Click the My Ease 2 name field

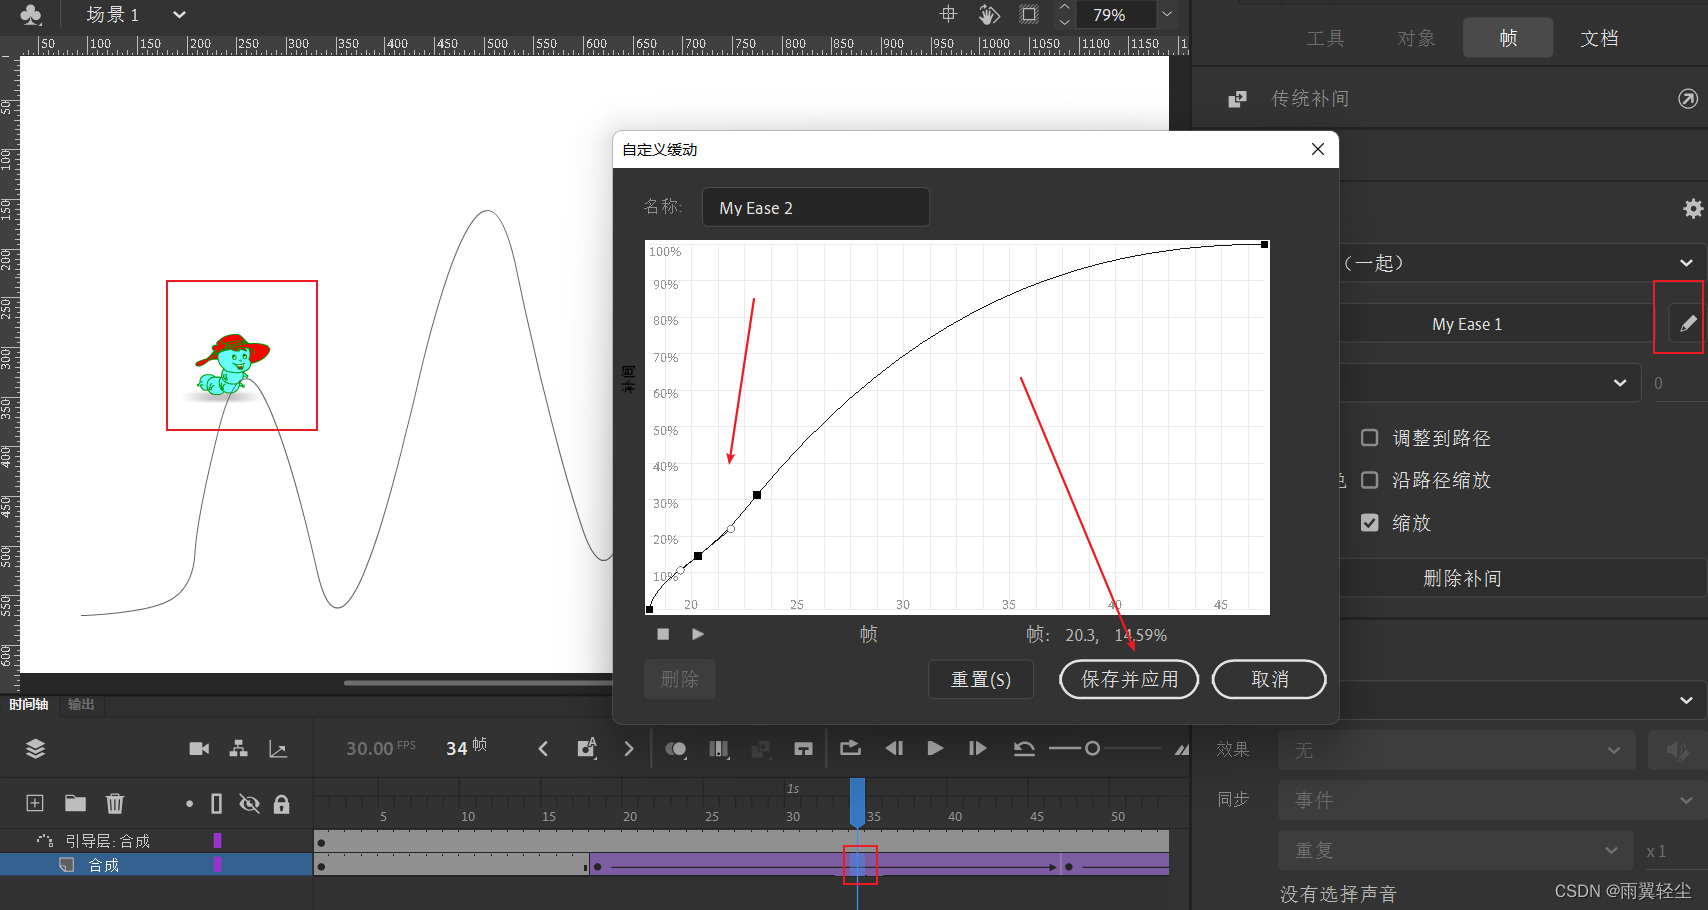click(816, 207)
